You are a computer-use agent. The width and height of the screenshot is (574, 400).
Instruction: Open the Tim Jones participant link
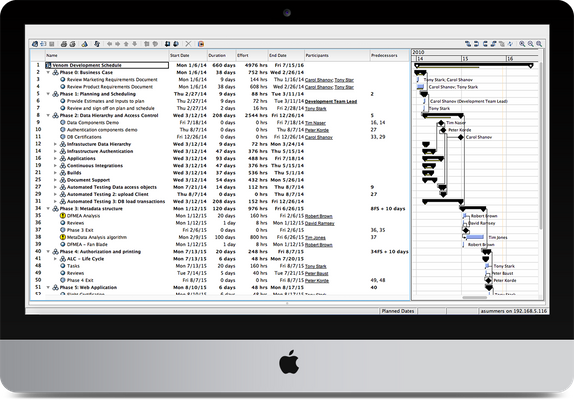tap(315, 238)
